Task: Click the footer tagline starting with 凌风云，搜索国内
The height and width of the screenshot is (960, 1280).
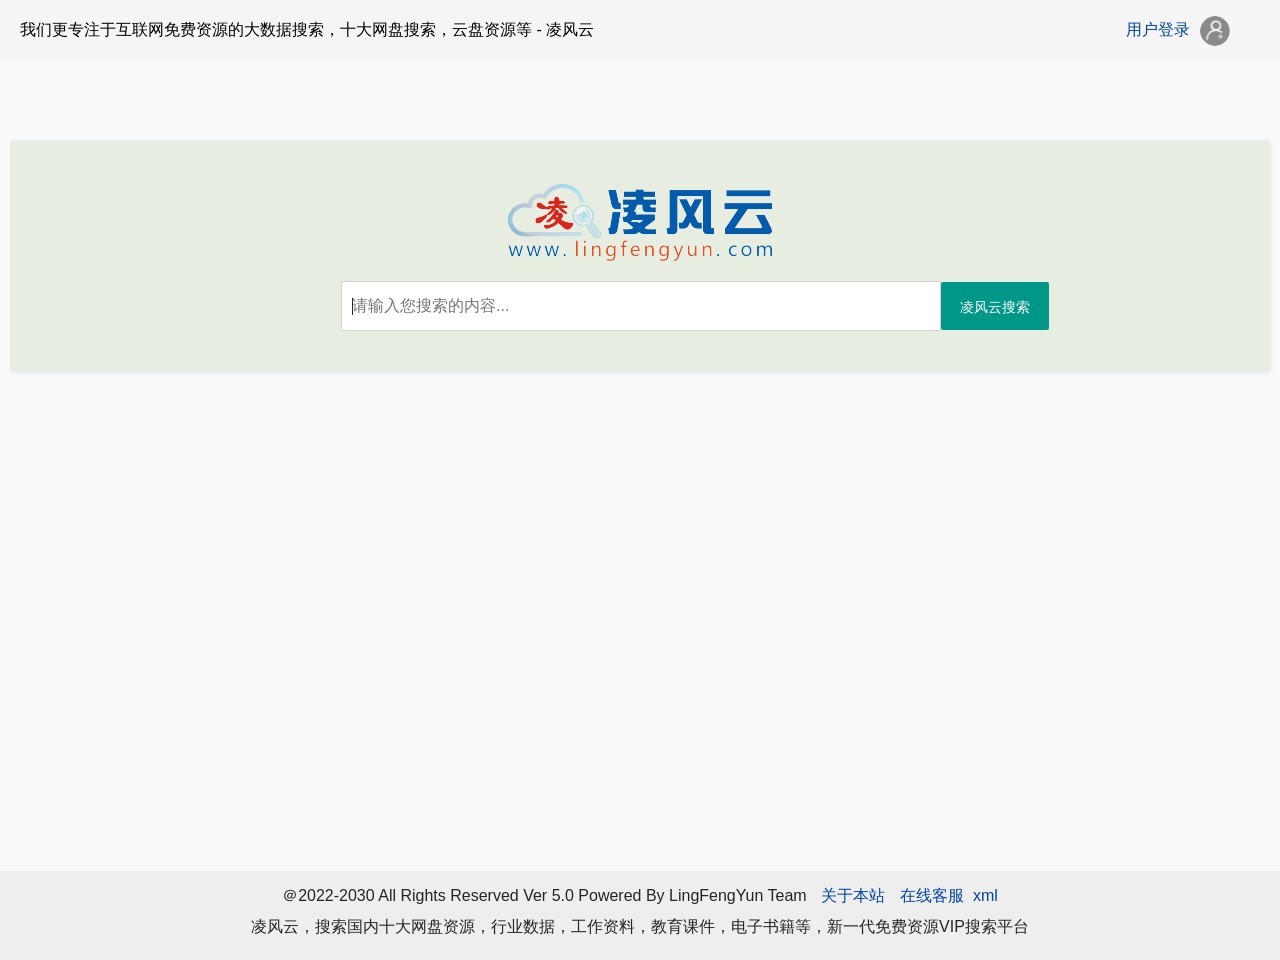Action: point(400,927)
